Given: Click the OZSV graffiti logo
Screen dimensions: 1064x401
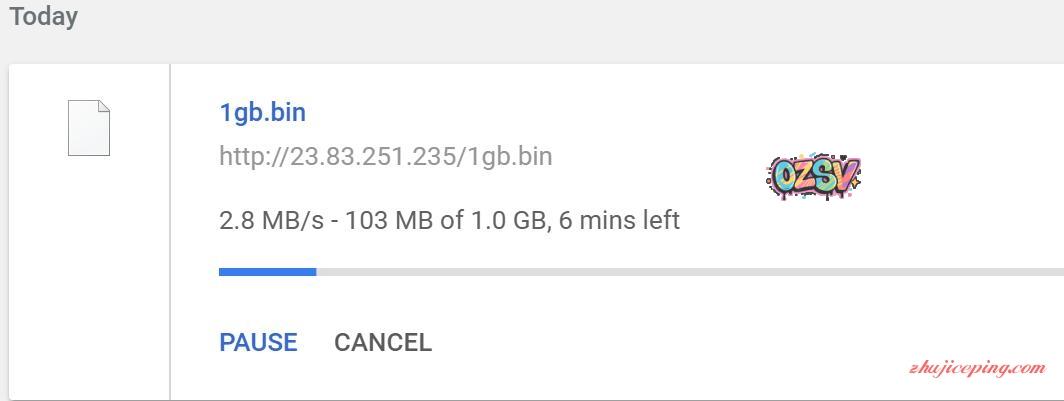Looking at the screenshot, I should click(x=813, y=177).
